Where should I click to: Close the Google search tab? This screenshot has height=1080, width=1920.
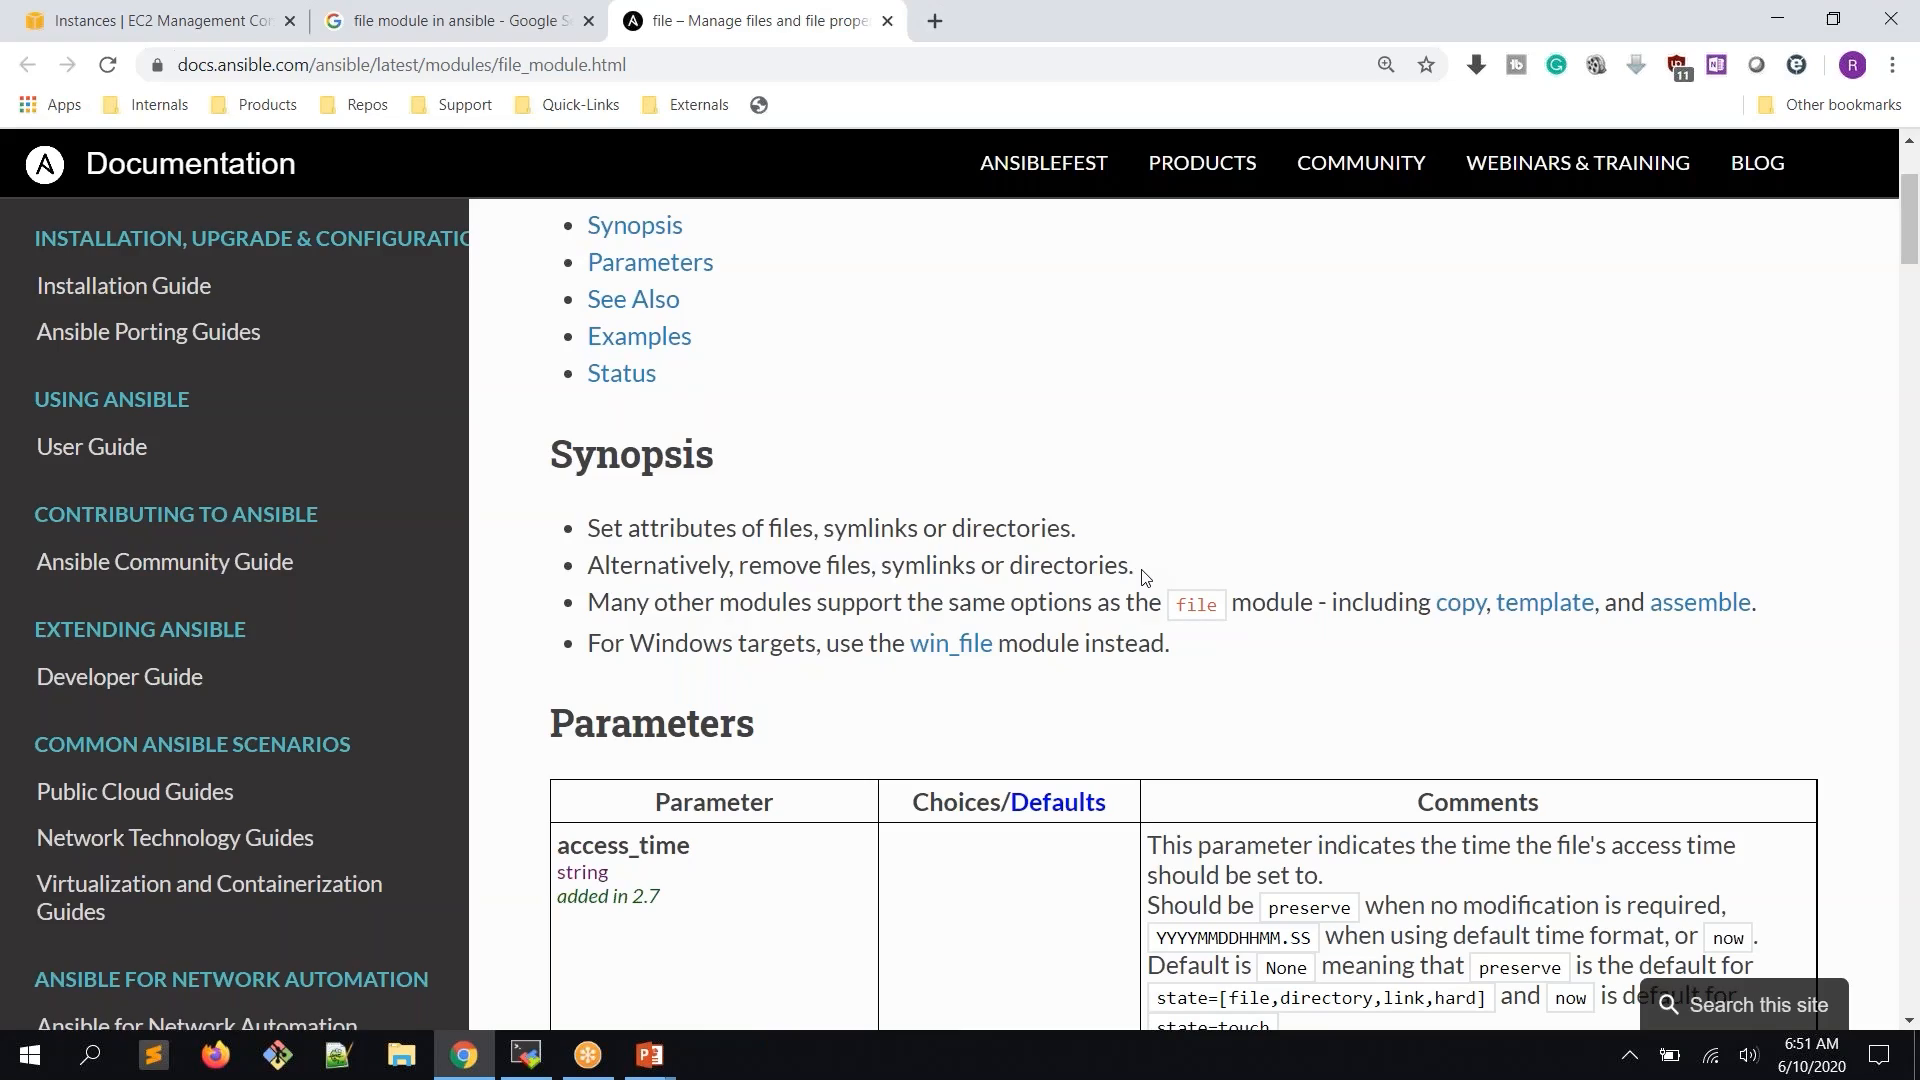coord(589,21)
